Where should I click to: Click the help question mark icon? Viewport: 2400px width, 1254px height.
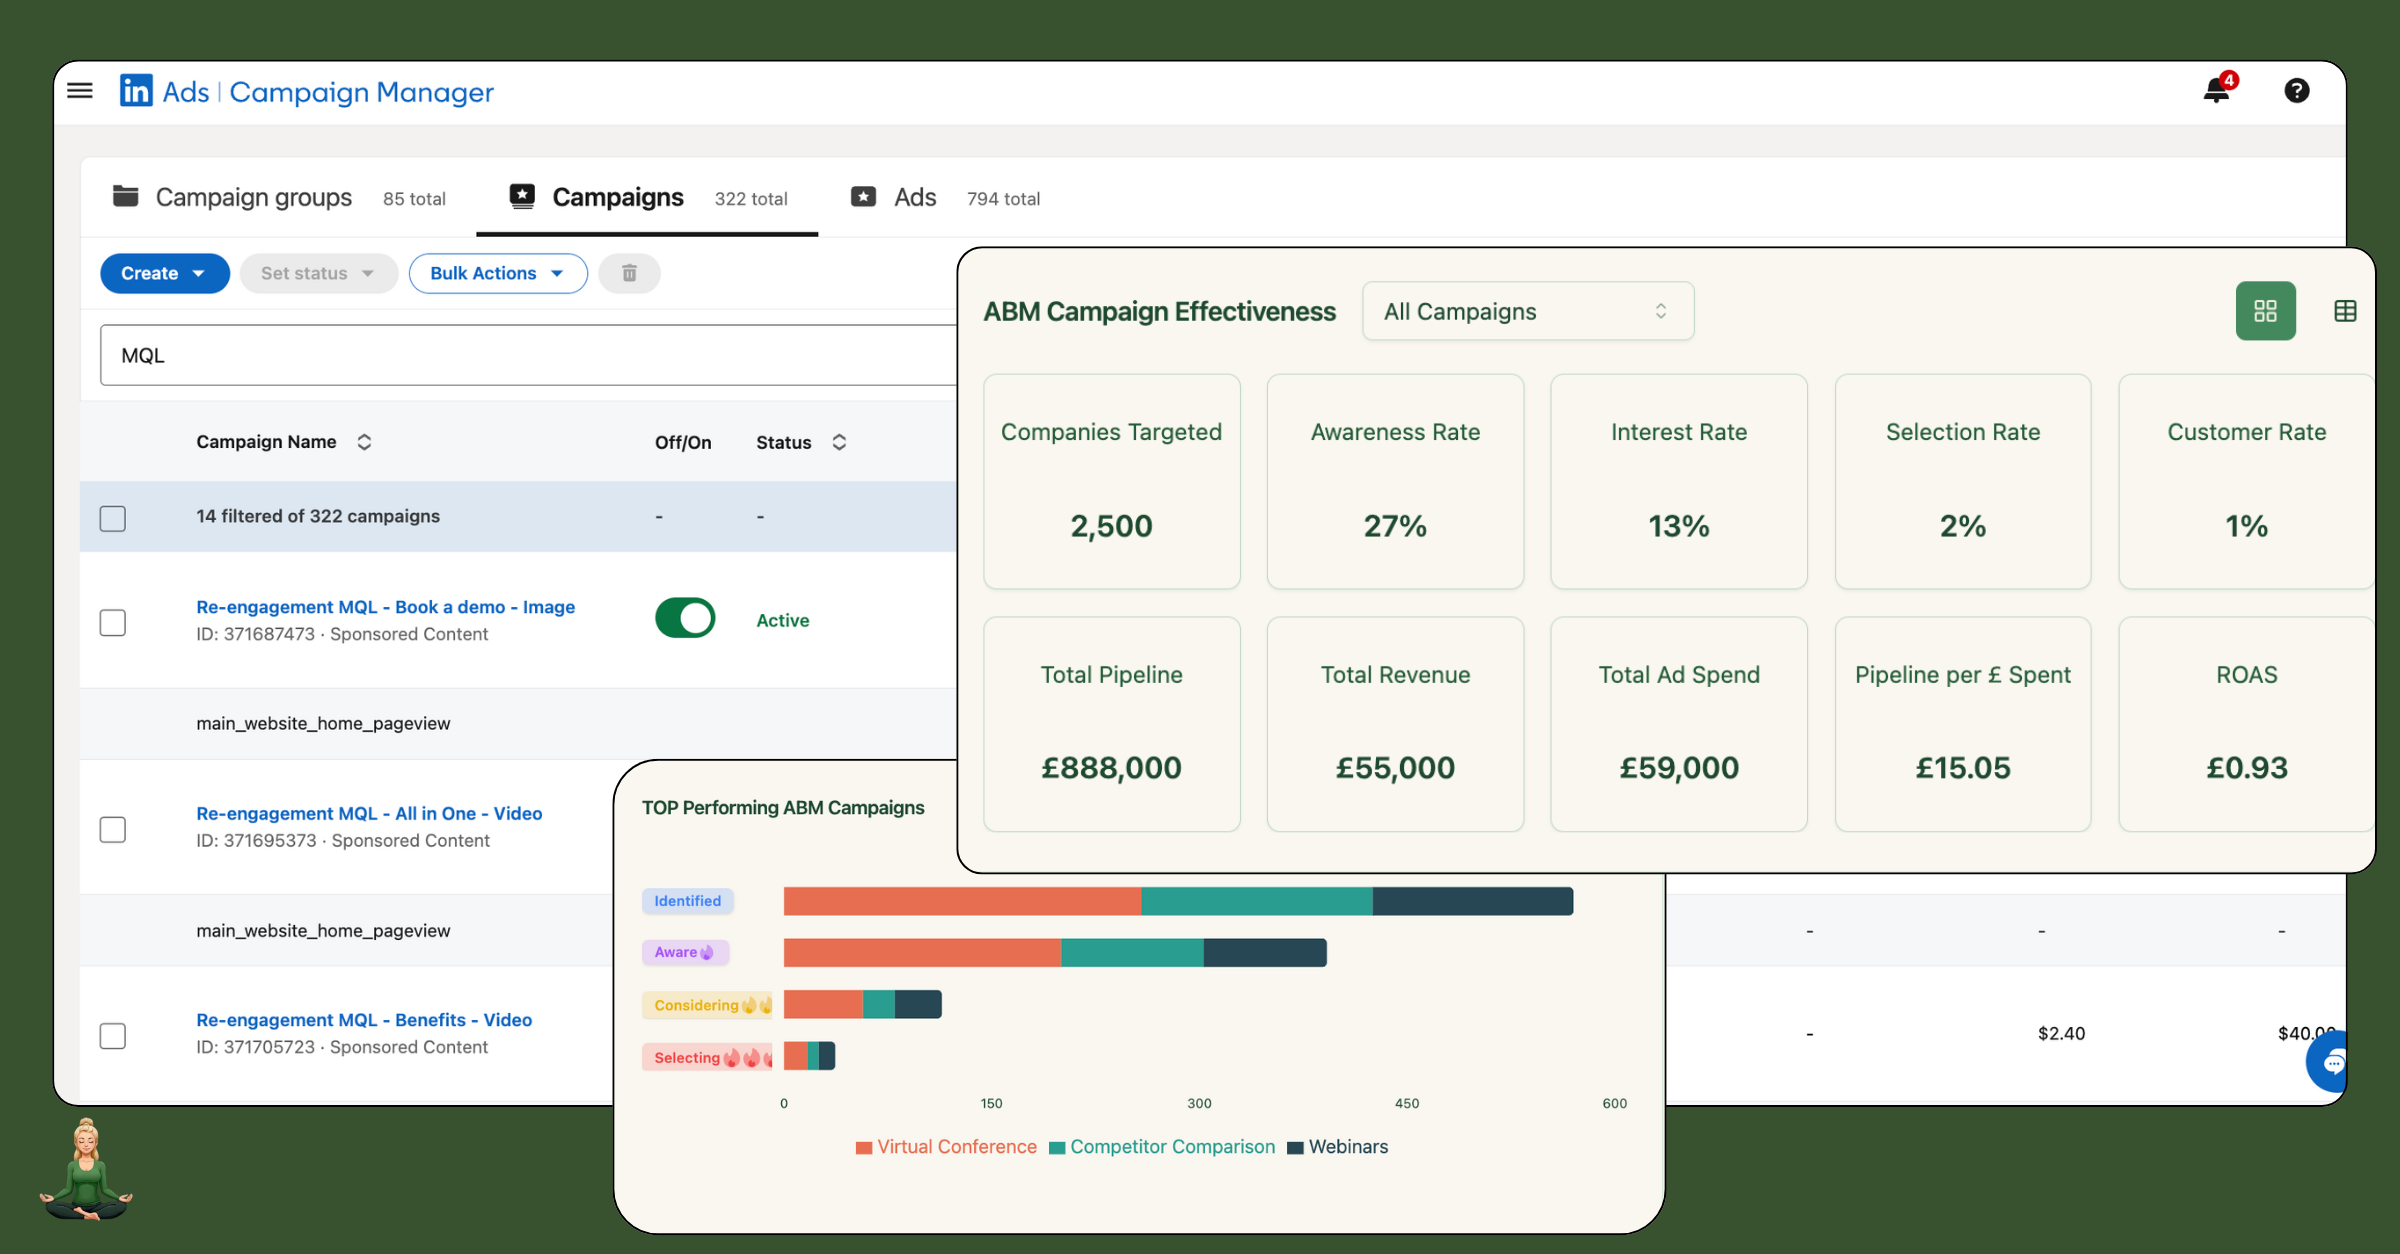tap(2297, 91)
